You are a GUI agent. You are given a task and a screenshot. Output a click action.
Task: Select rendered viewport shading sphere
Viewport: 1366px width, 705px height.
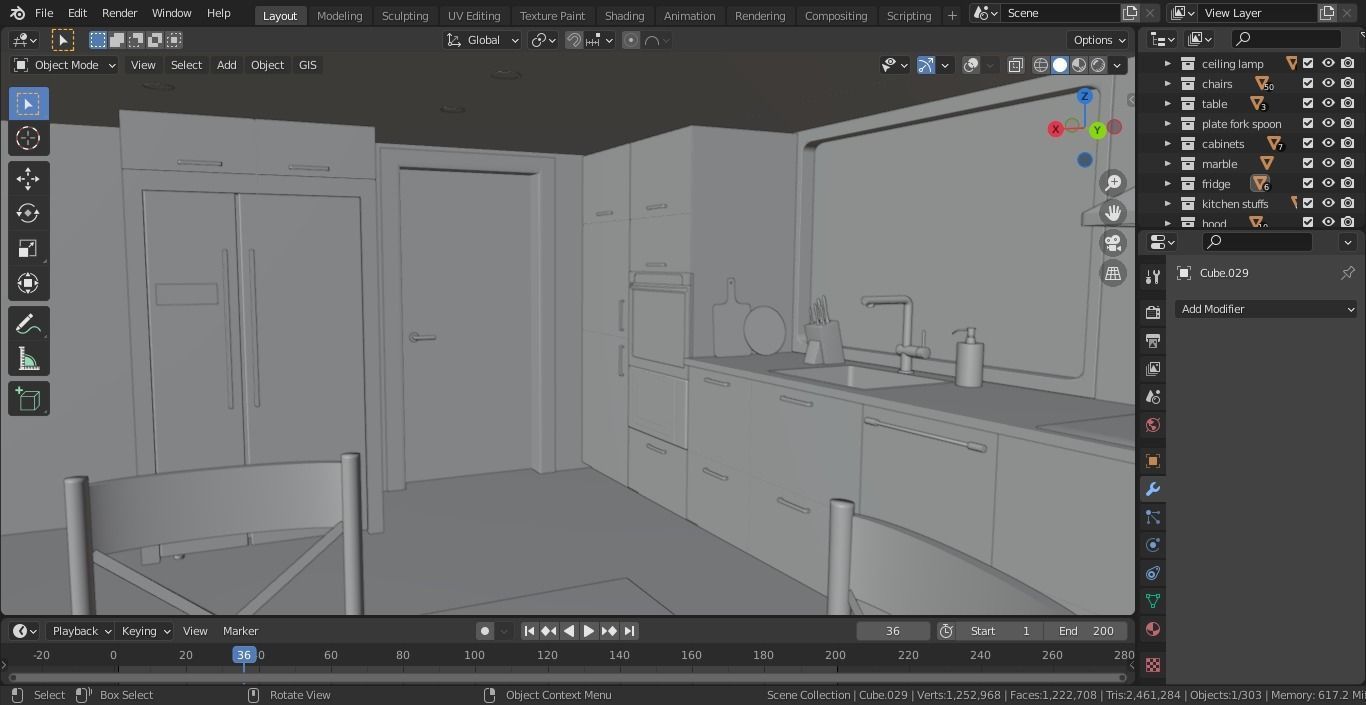pos(1098,65)
